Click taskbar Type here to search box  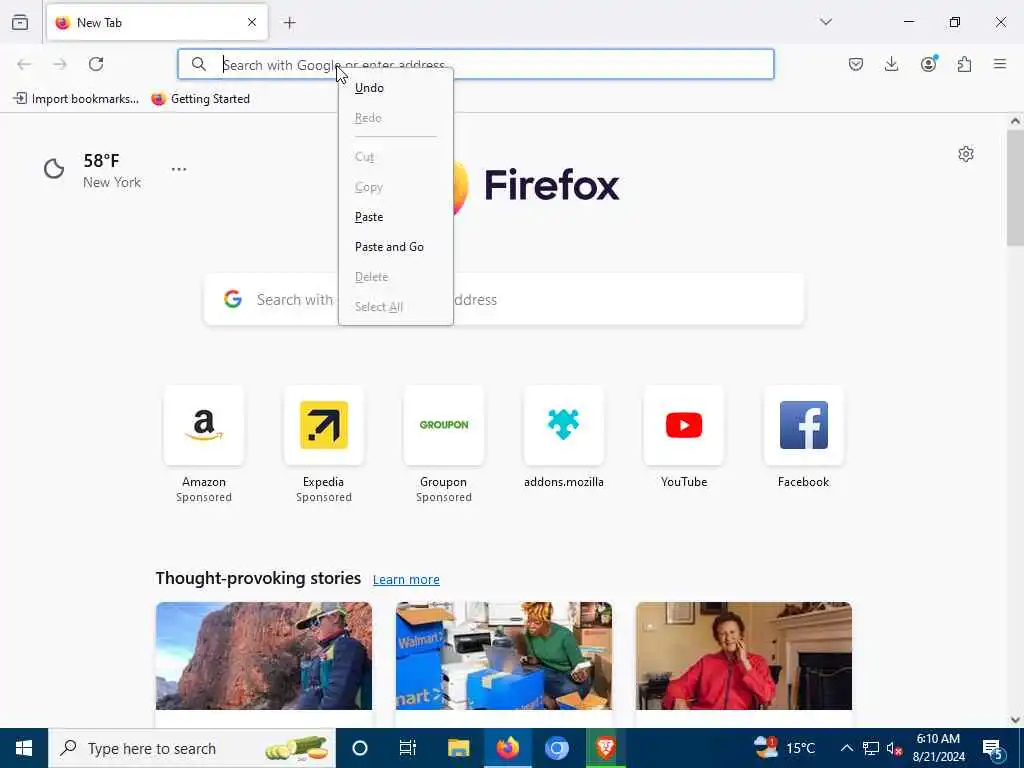(192, 748)
